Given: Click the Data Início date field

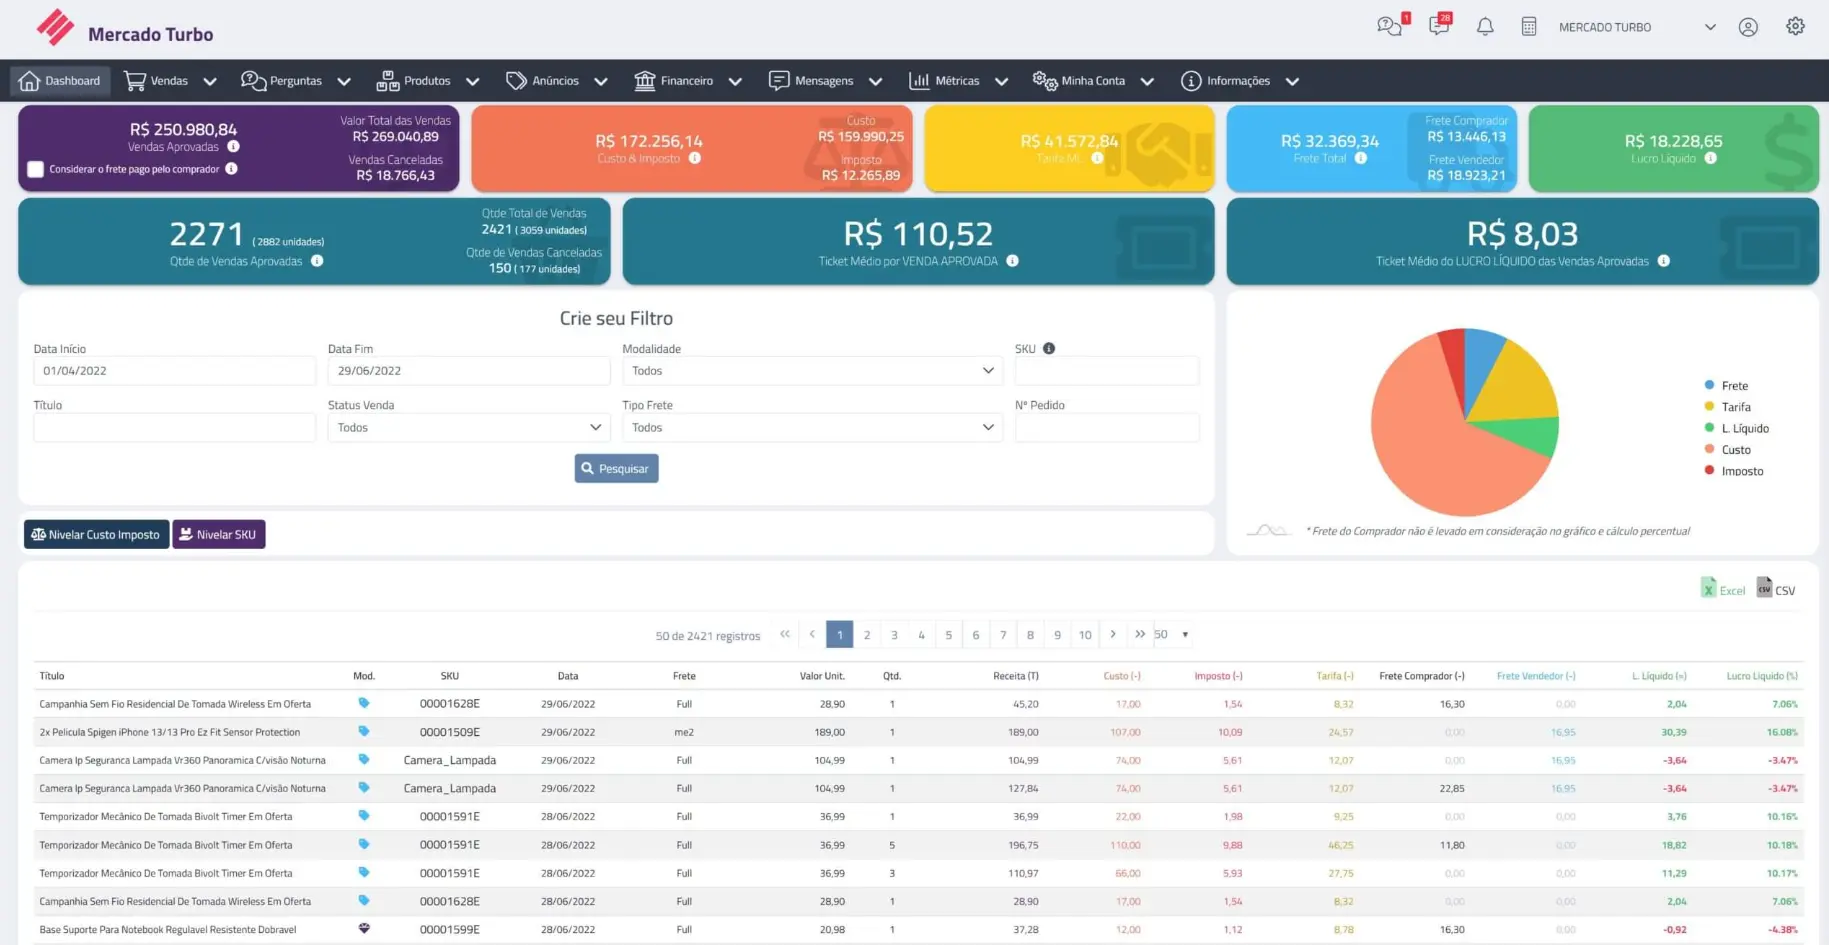Looking at the screenshot, I should (x=174, y=371).
